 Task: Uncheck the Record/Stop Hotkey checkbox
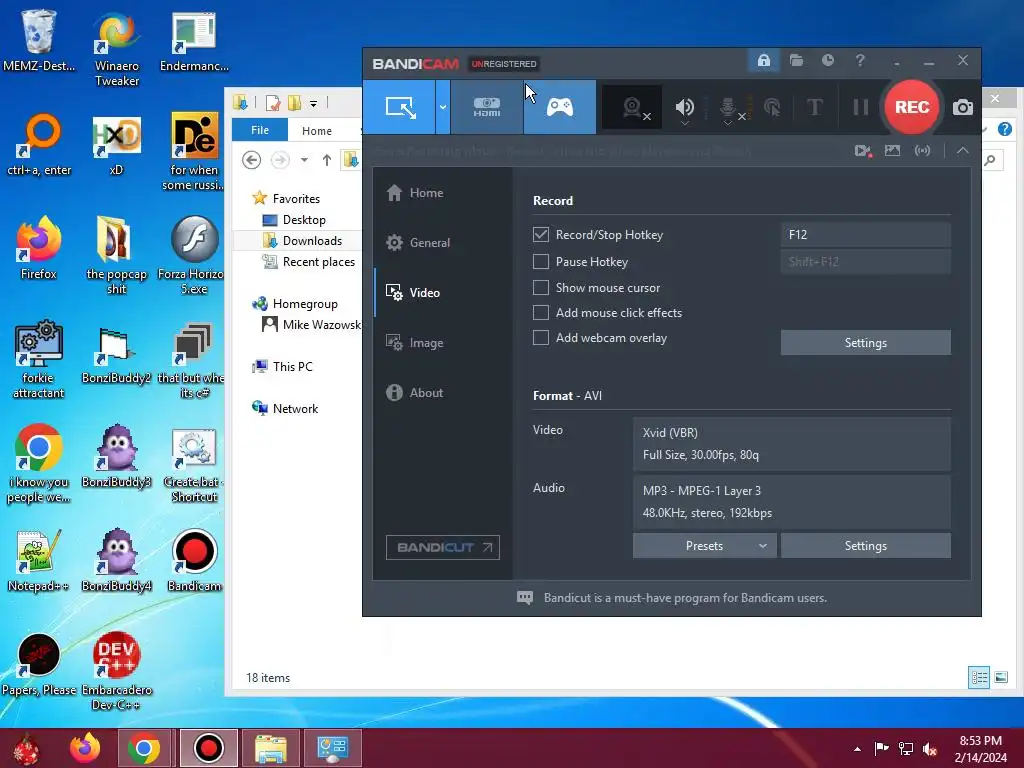point(541,234)
